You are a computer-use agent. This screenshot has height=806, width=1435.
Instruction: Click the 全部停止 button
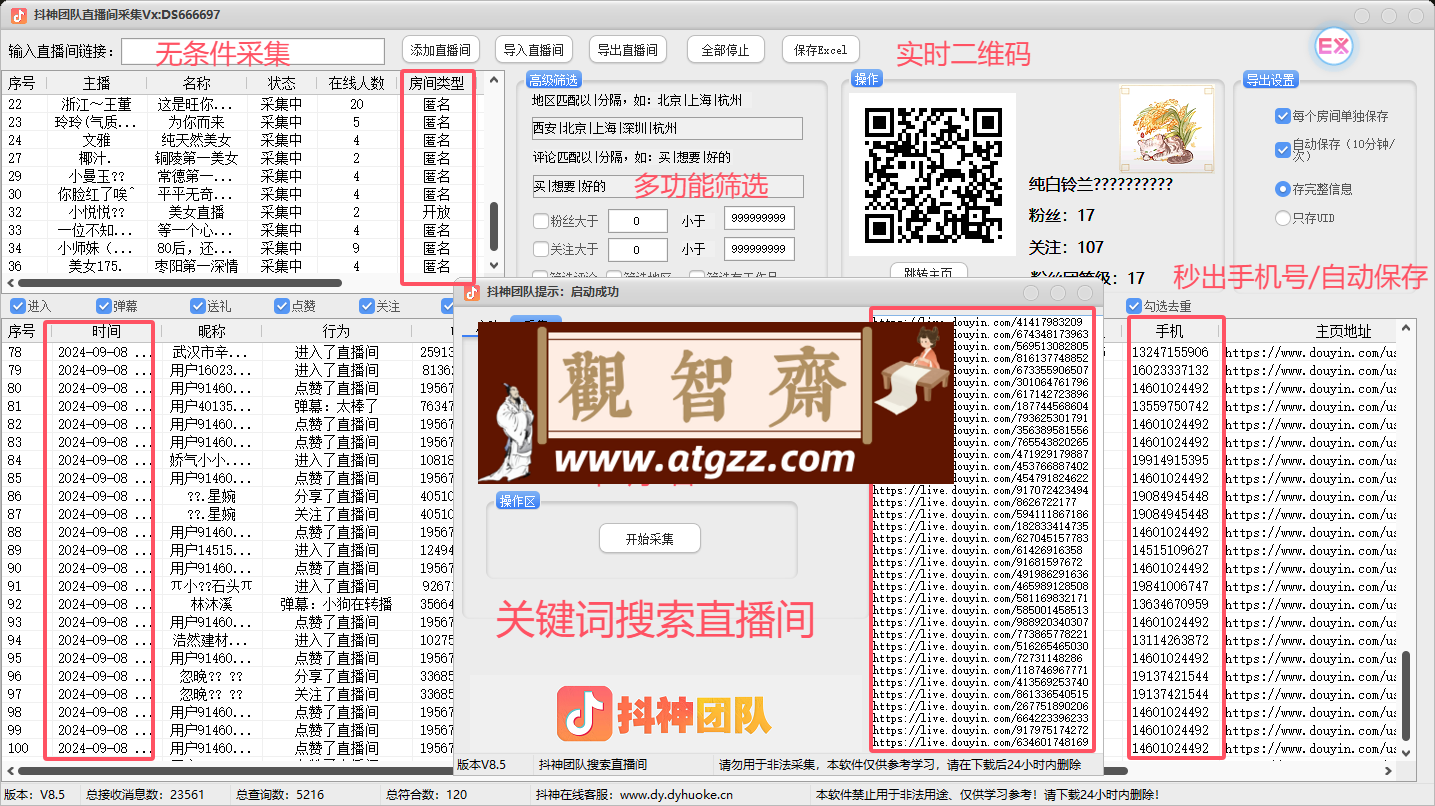point(726,49)
